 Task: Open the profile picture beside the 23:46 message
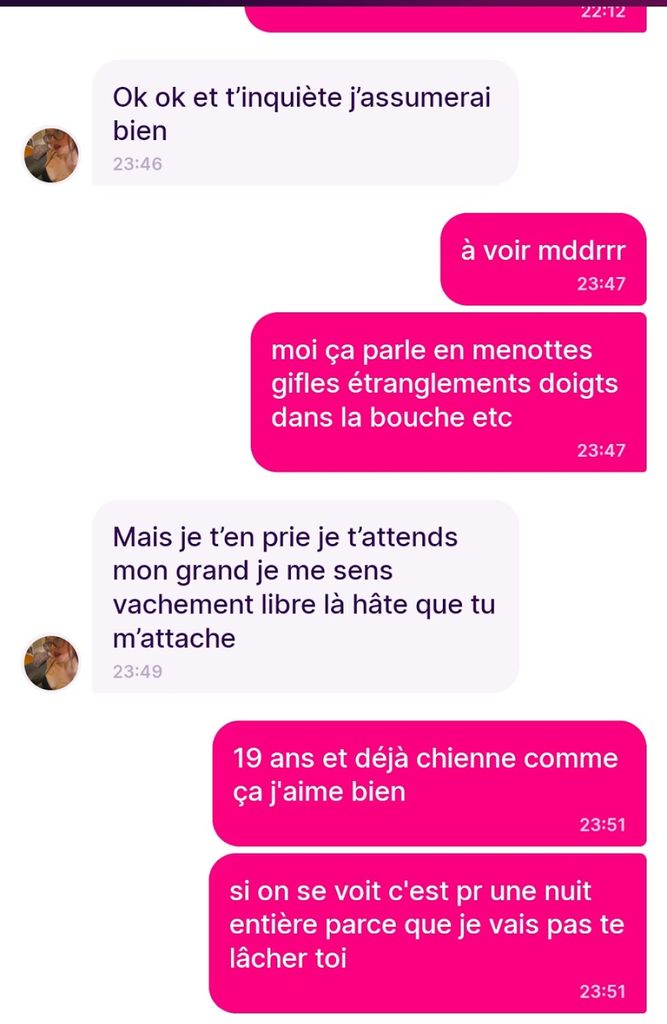coord(52,155)
